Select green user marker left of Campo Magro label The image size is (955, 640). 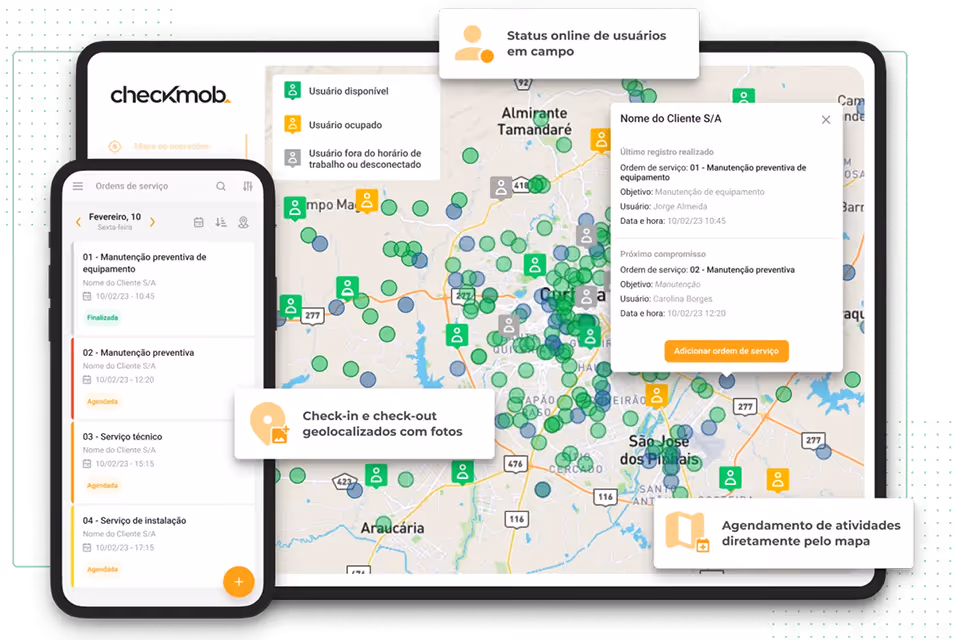295,208
